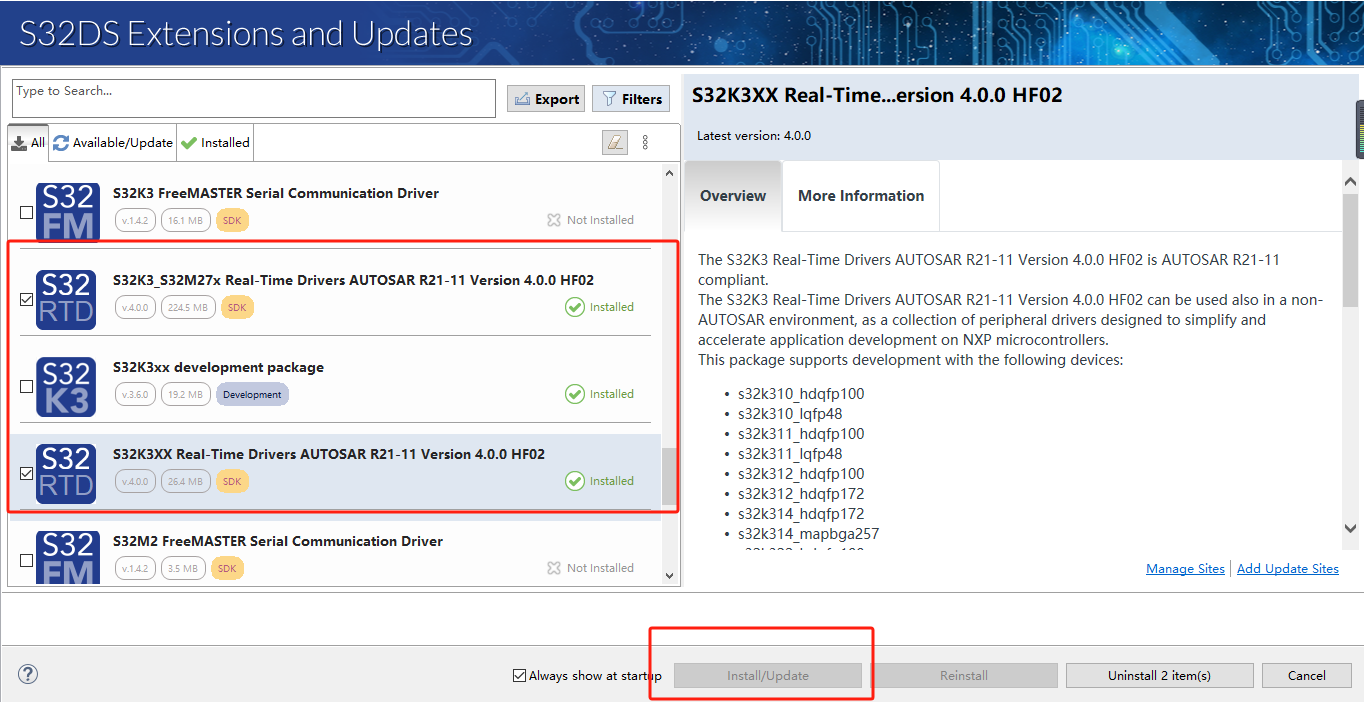Click the S32 FM icon for S32K3 FreeMASTER

tap(67, 212)
